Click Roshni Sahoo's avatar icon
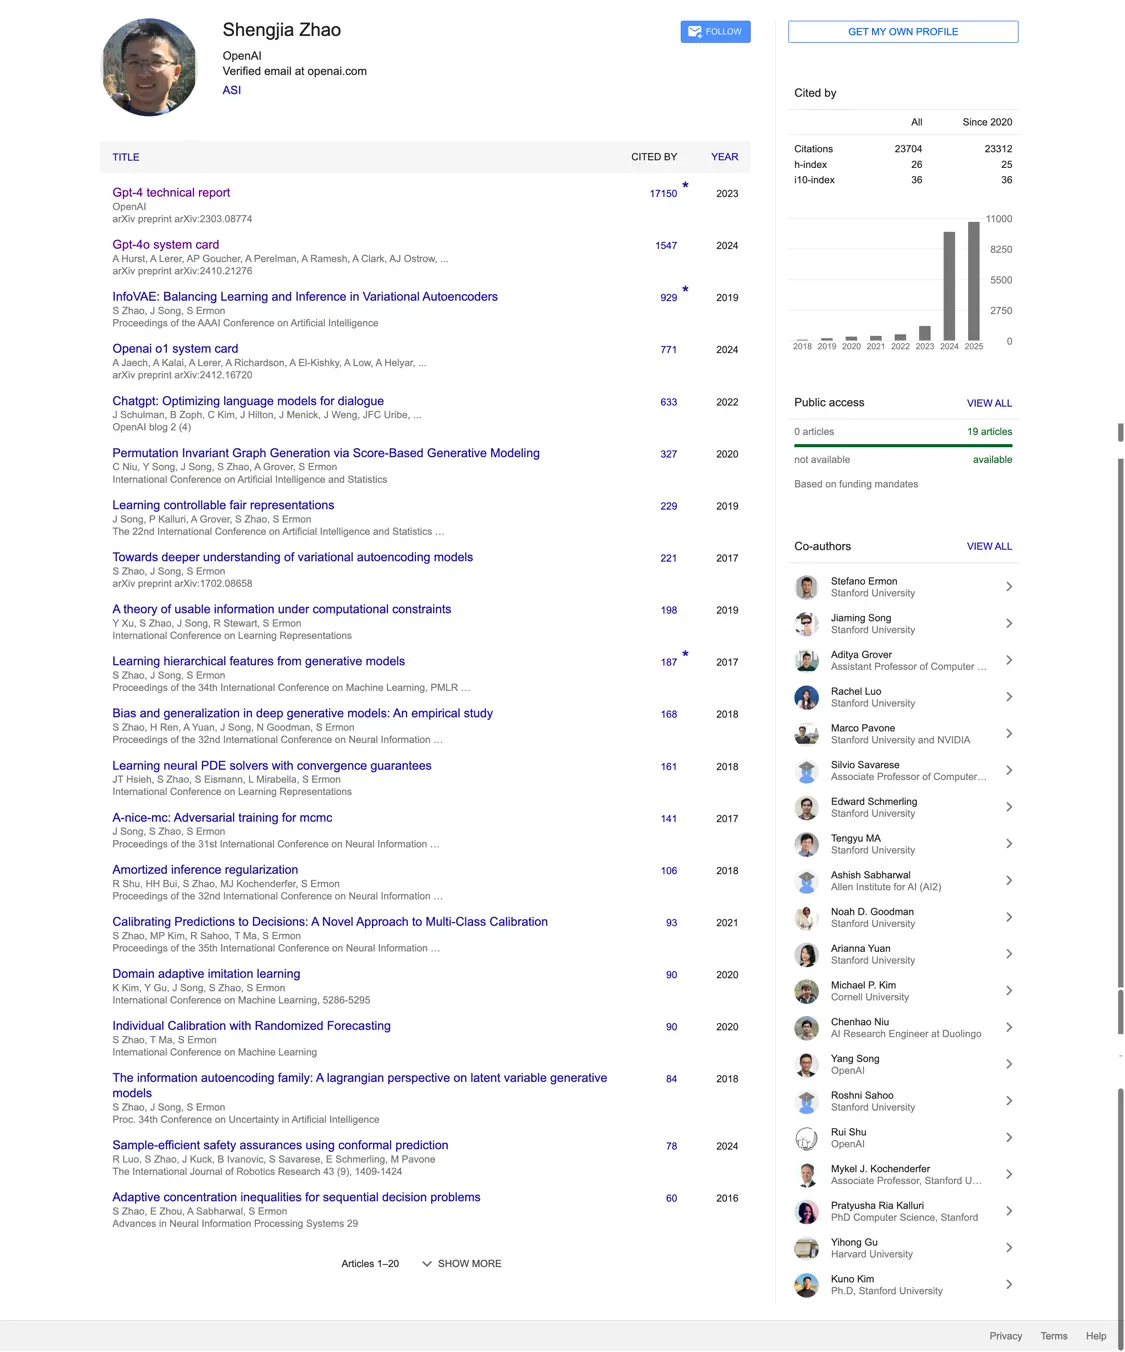 (x=806, y=1101)
